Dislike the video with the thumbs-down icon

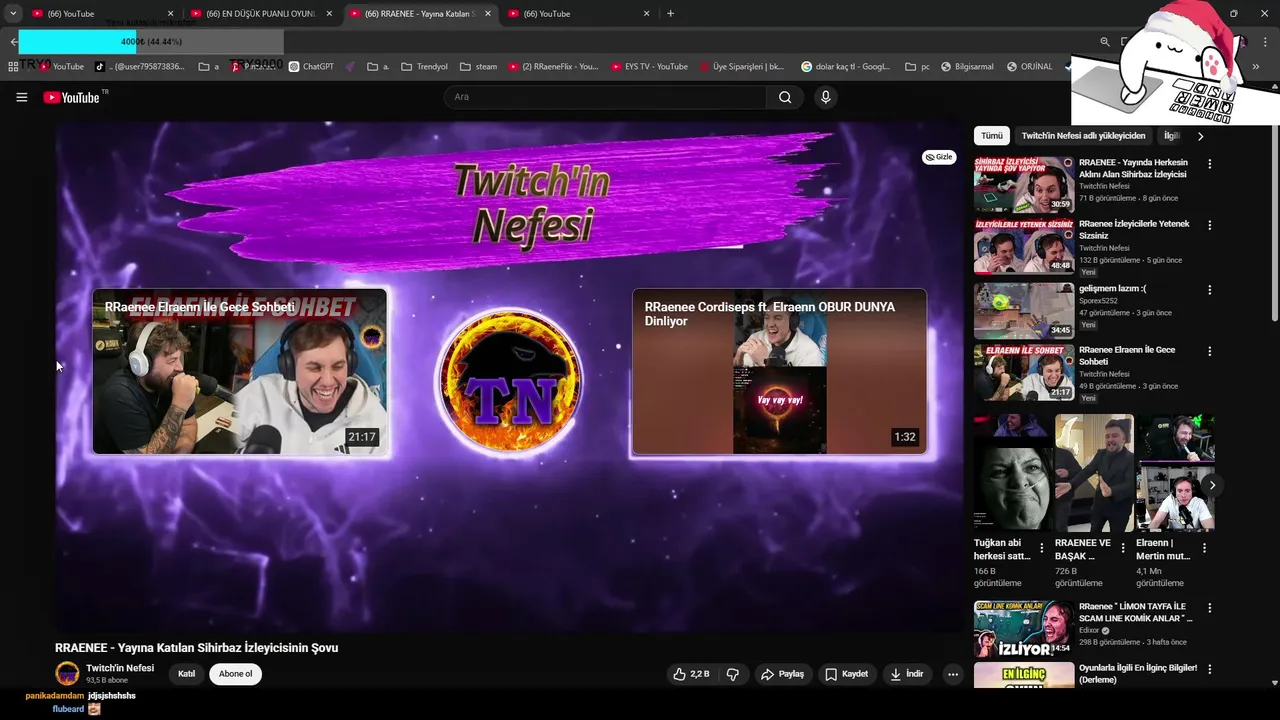tap(733, 674)
